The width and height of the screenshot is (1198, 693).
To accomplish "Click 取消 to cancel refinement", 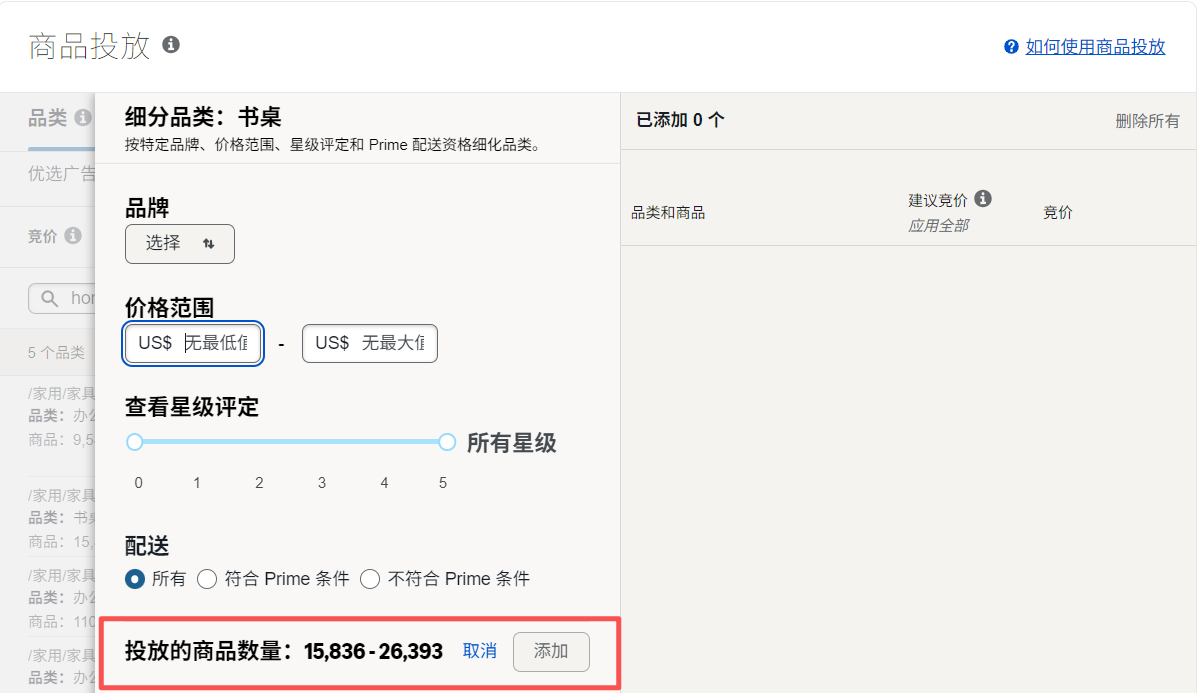I will [480, 651].
